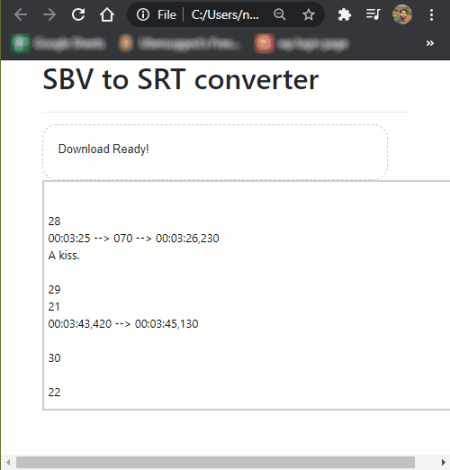Click the subtitle text "A kiss."
The width and height of the screenshot is (450, 470).
[x=64, y=255]
